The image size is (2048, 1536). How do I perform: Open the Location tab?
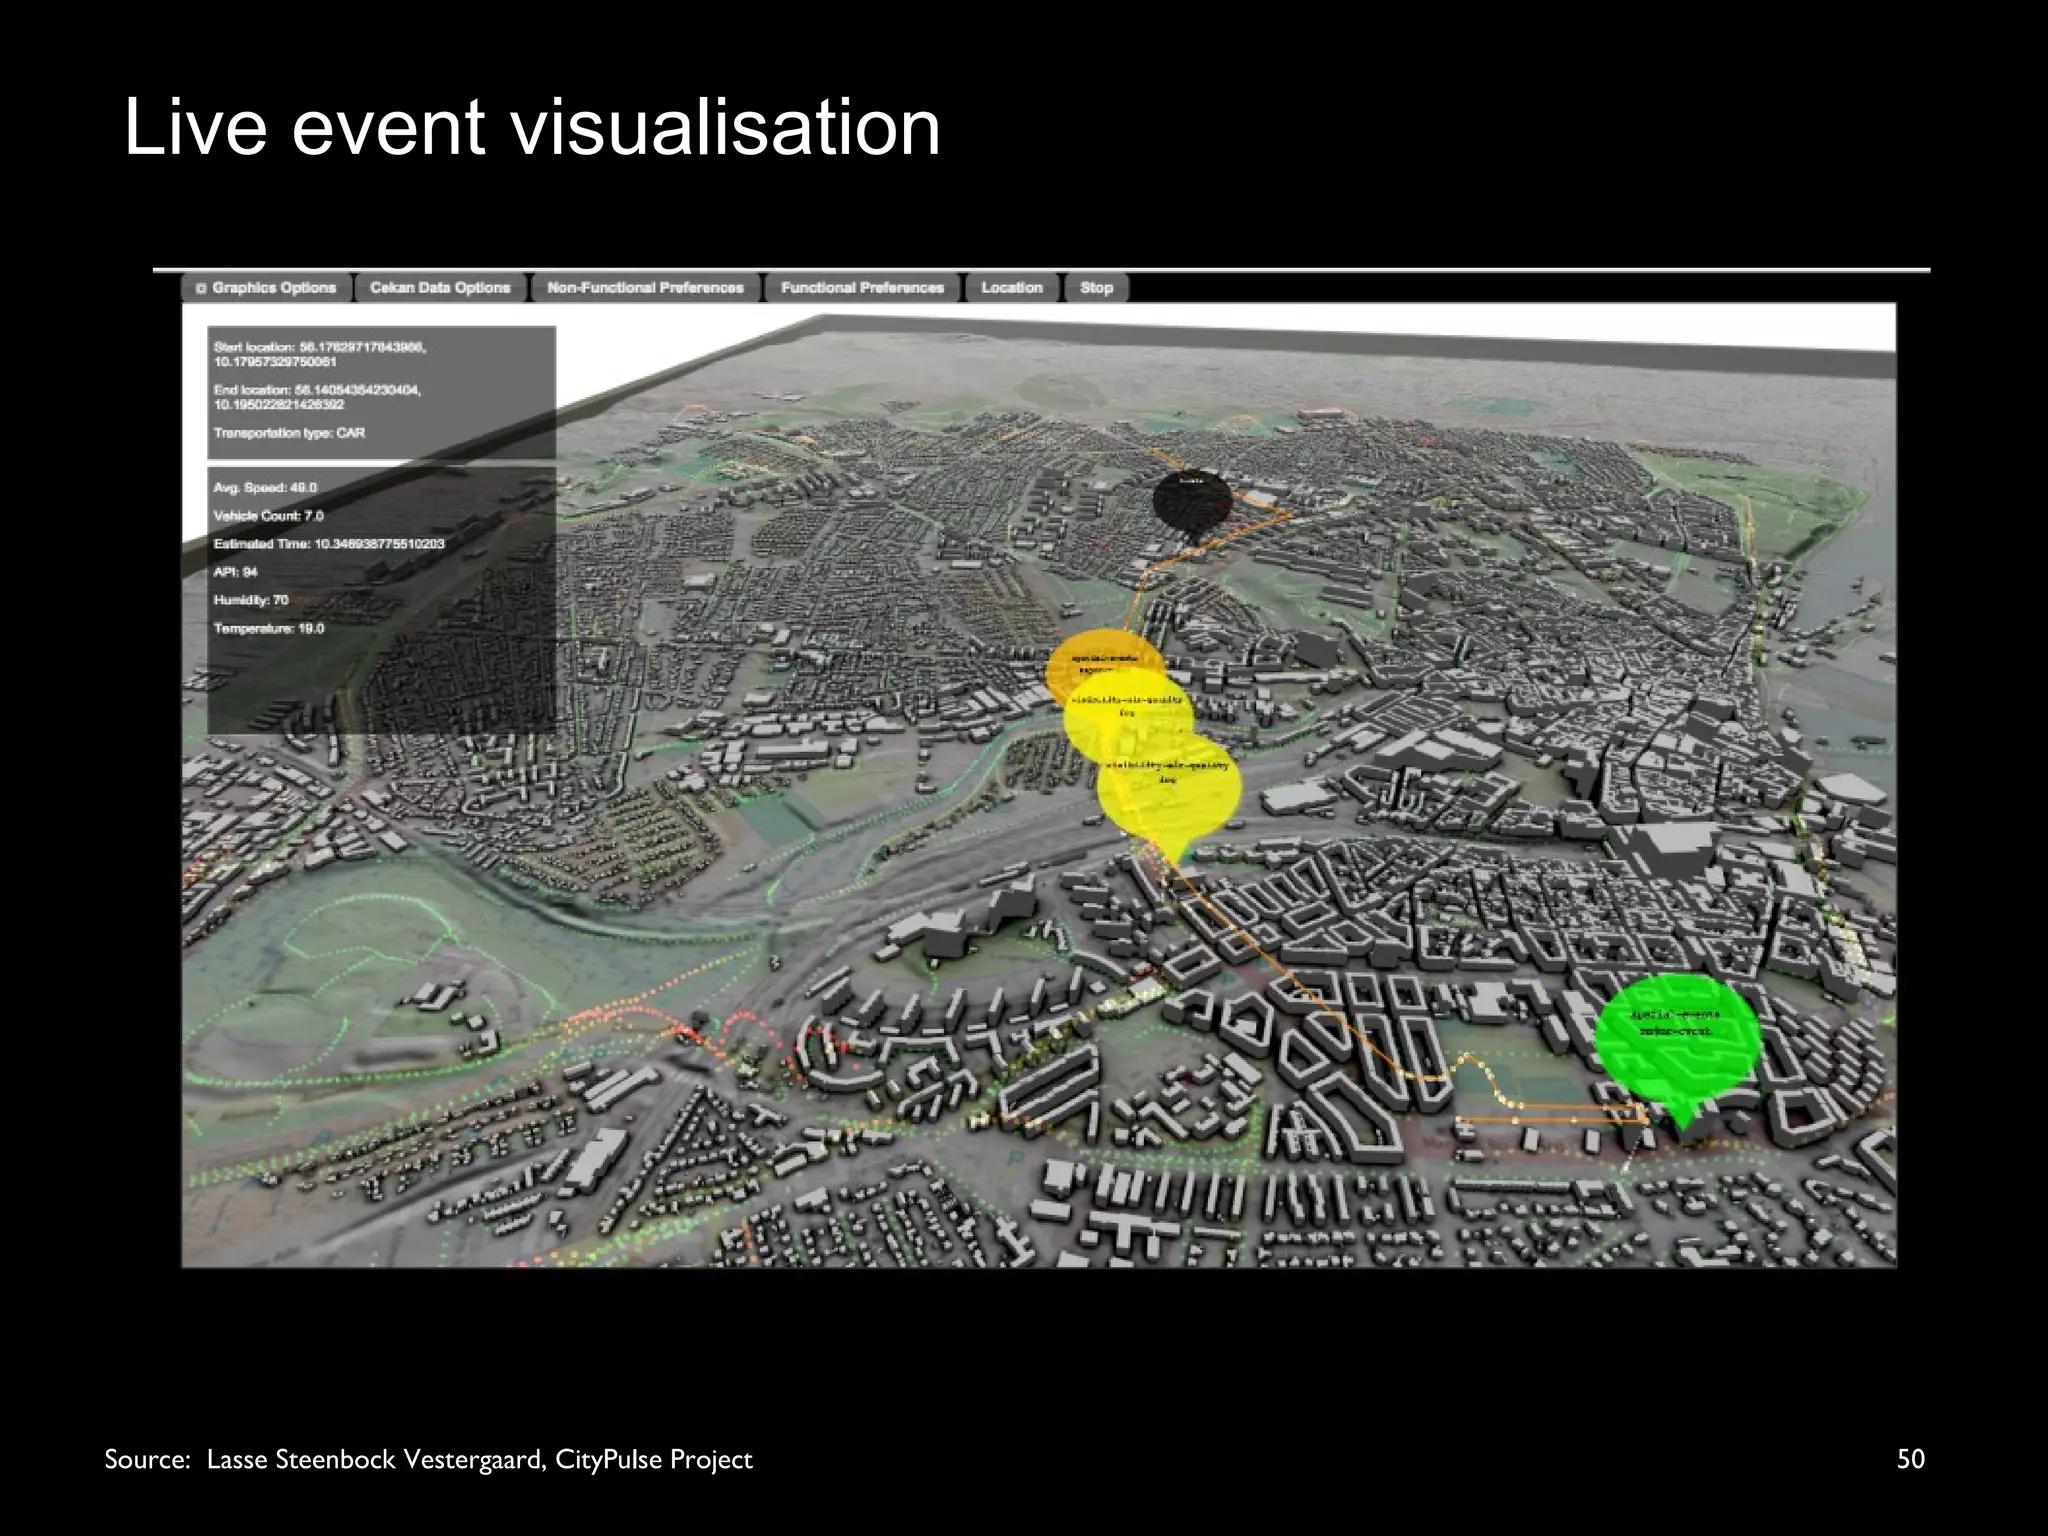click(x=1012, y=288)
